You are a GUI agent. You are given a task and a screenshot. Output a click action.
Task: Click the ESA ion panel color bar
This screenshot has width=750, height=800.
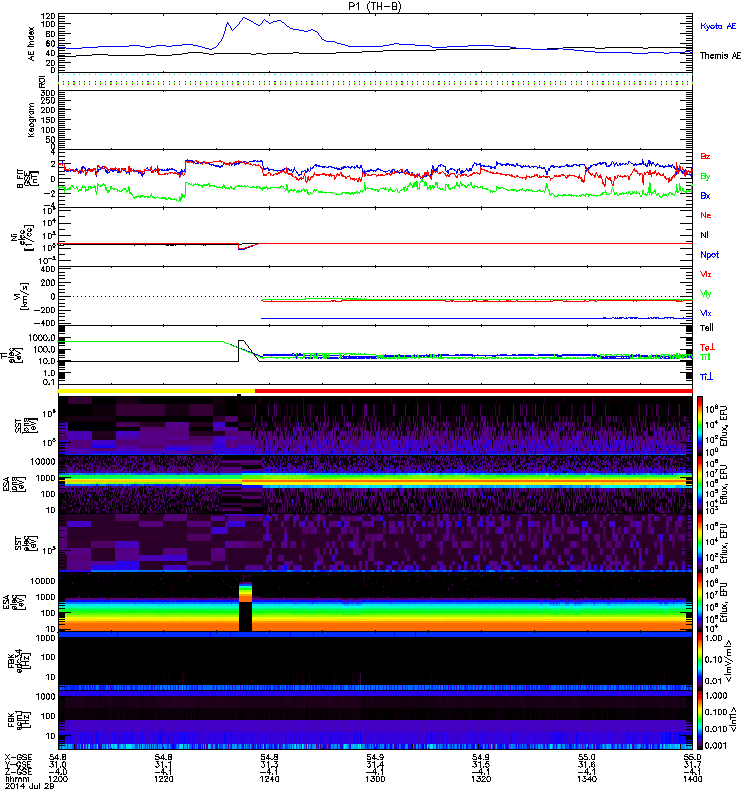click(x=700, y=484)
